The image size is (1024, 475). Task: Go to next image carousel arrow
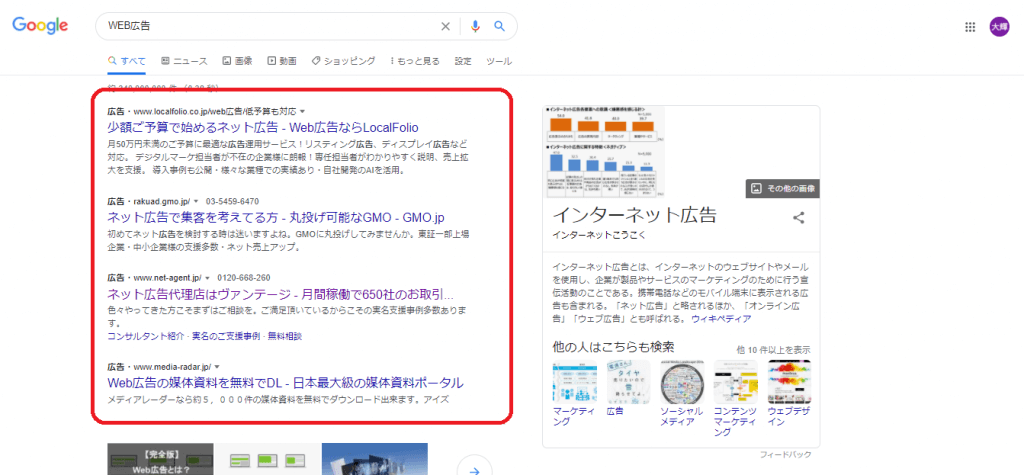(475, 468)
